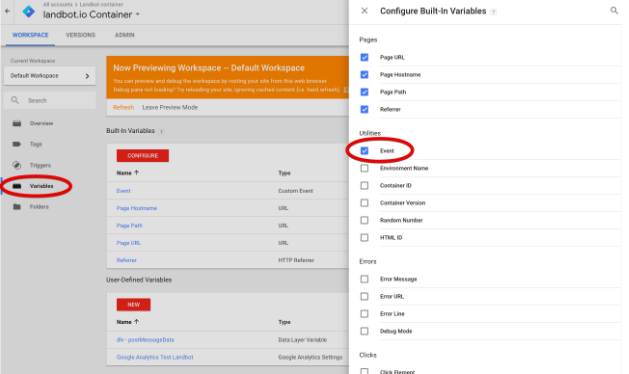Click the Tag Manager diamond logo
This screenshot has height=374, width=629.
28,11
